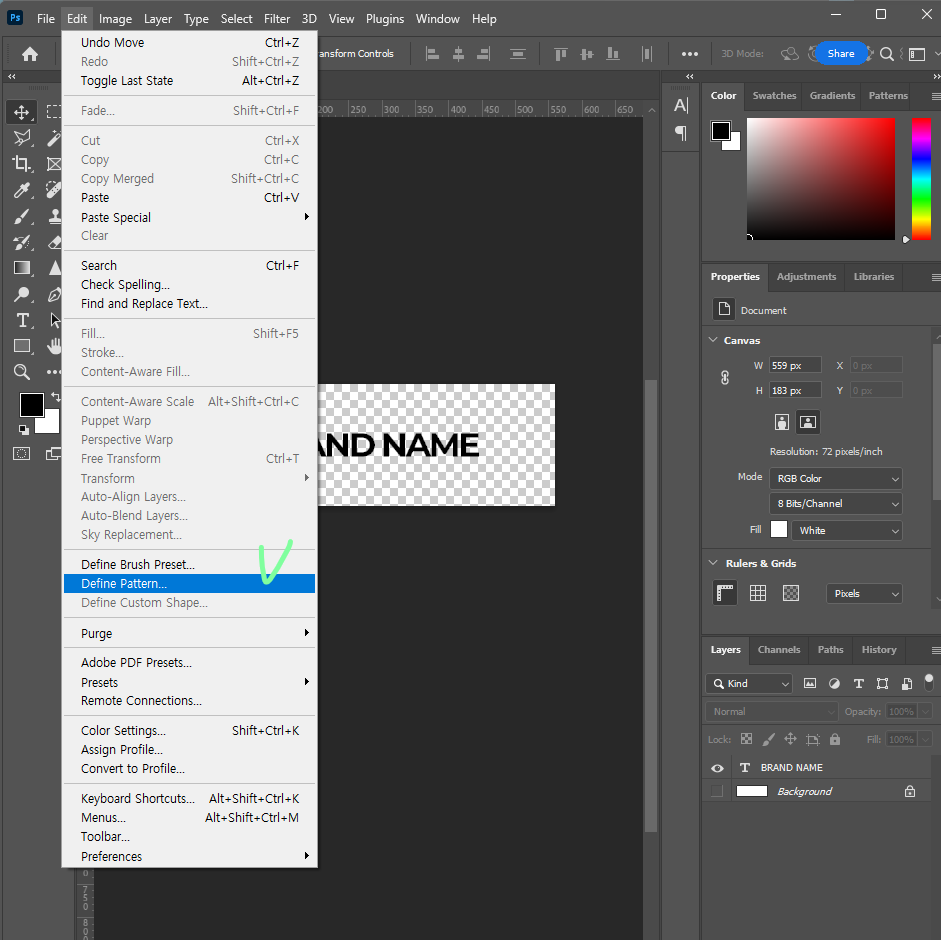
Task: Set canvas to landscape orientation
Action: 808,422
